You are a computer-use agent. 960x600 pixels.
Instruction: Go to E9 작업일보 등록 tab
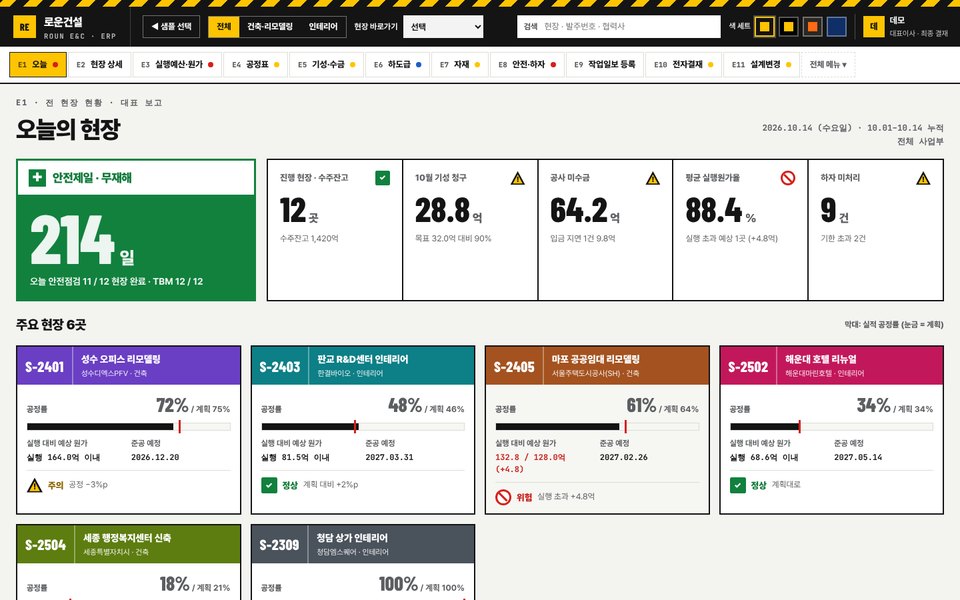tap(605, 64)
